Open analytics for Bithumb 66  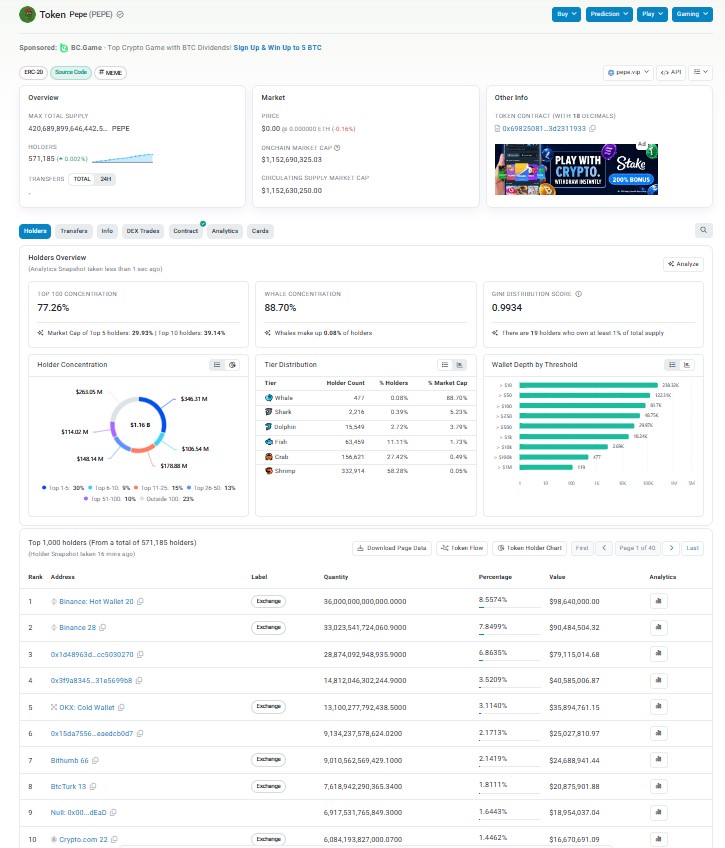659,759
